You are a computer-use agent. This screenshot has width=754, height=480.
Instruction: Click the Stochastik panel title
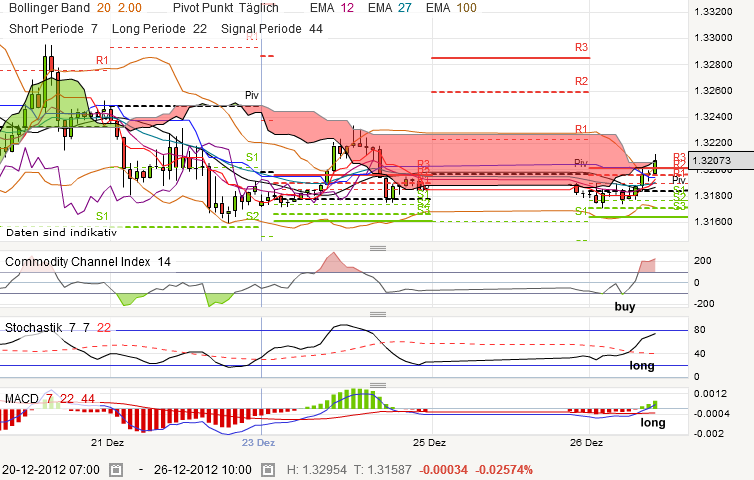click(x=33, y=328)
